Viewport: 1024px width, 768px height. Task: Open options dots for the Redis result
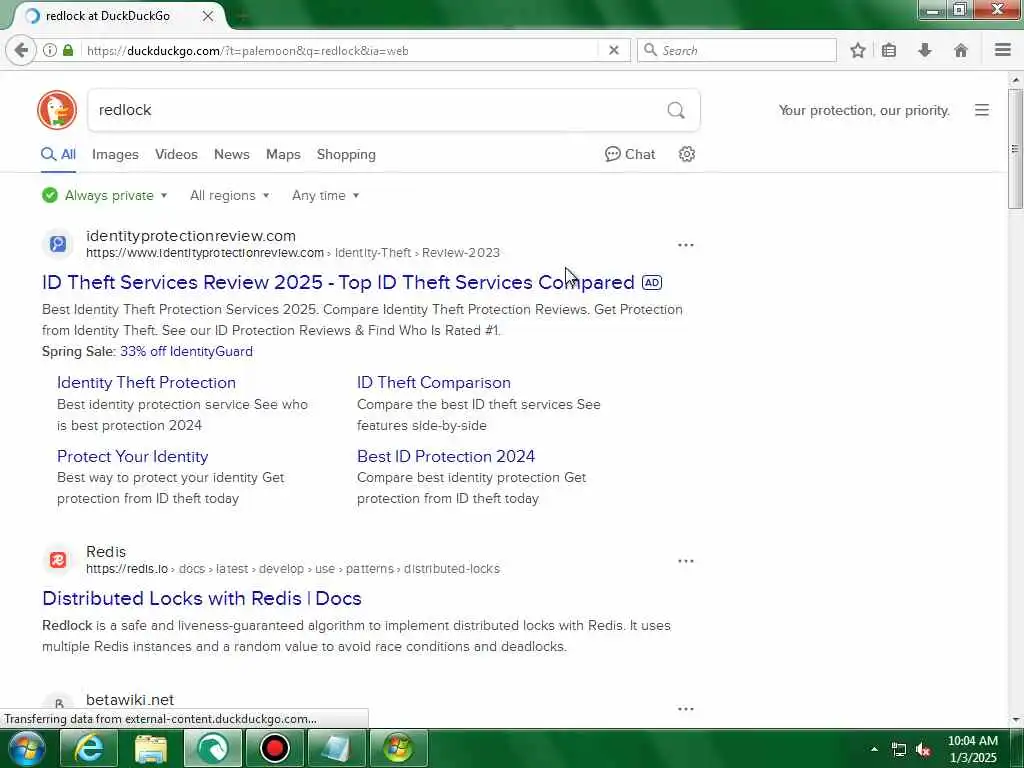(686, 561)
